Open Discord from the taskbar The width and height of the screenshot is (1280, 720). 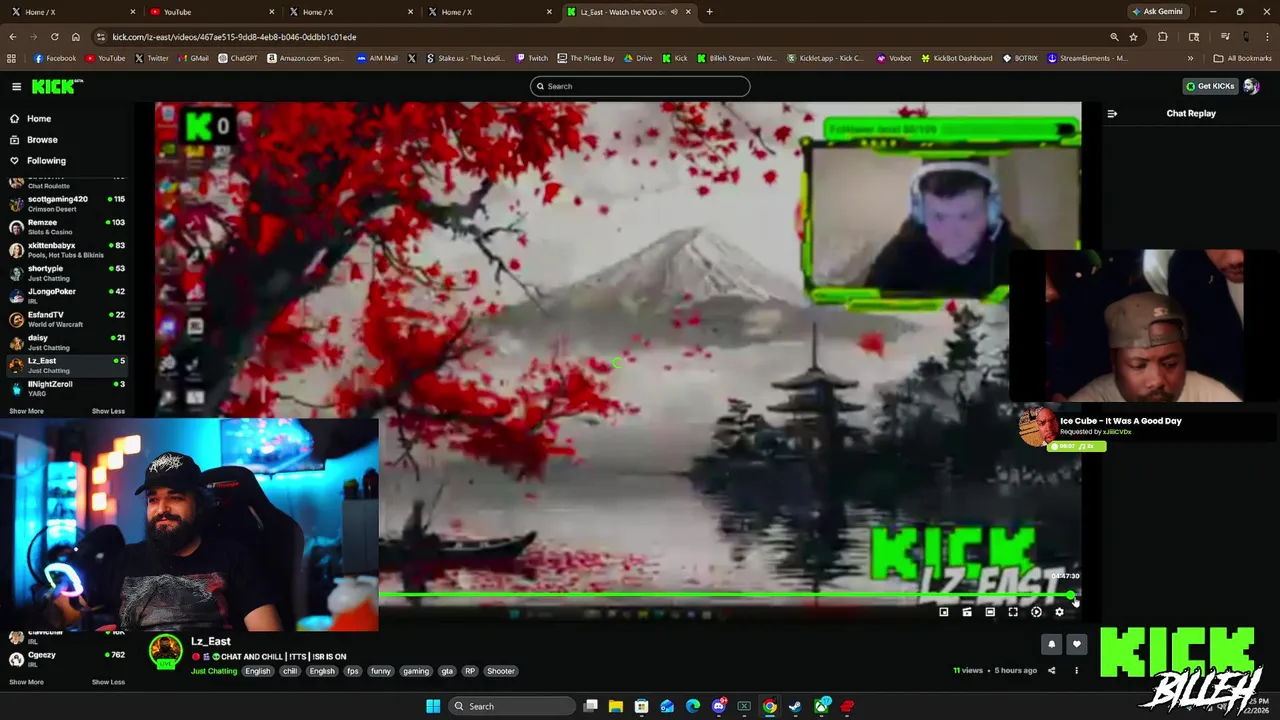[718, 706]
